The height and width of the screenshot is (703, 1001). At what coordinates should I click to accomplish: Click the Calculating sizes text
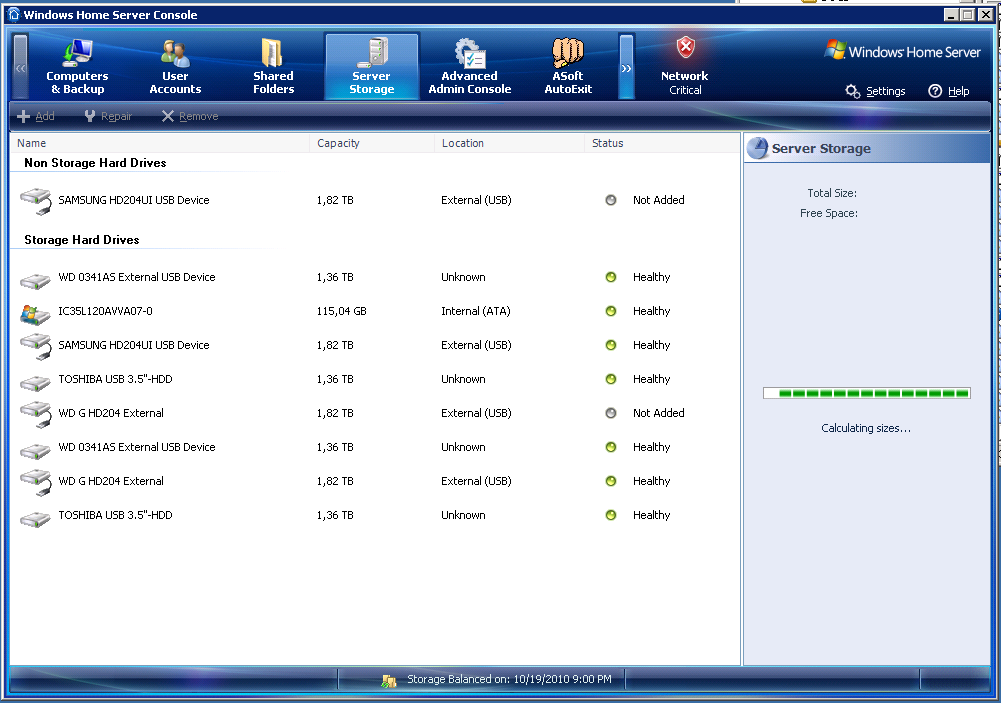(866, 428)
